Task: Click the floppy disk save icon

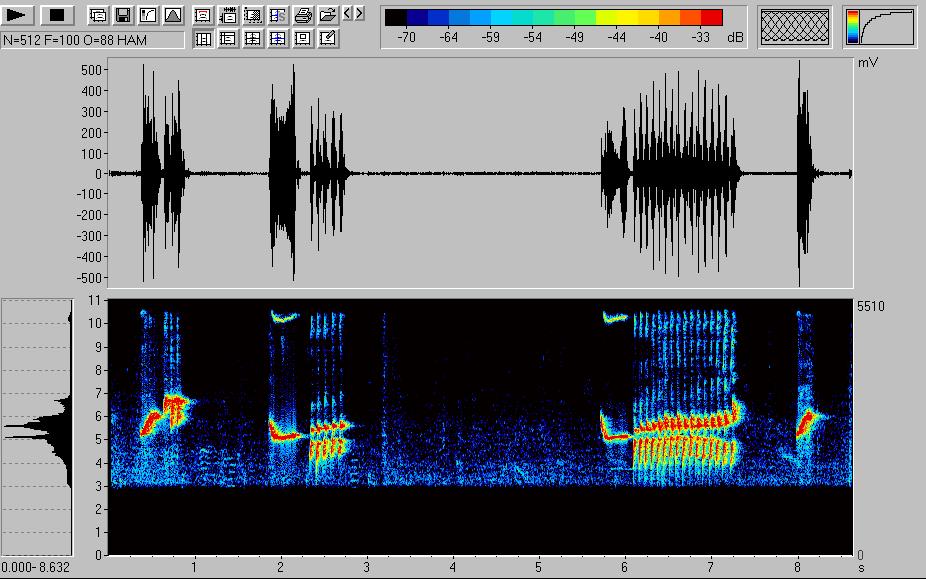Action: (122, 15)
